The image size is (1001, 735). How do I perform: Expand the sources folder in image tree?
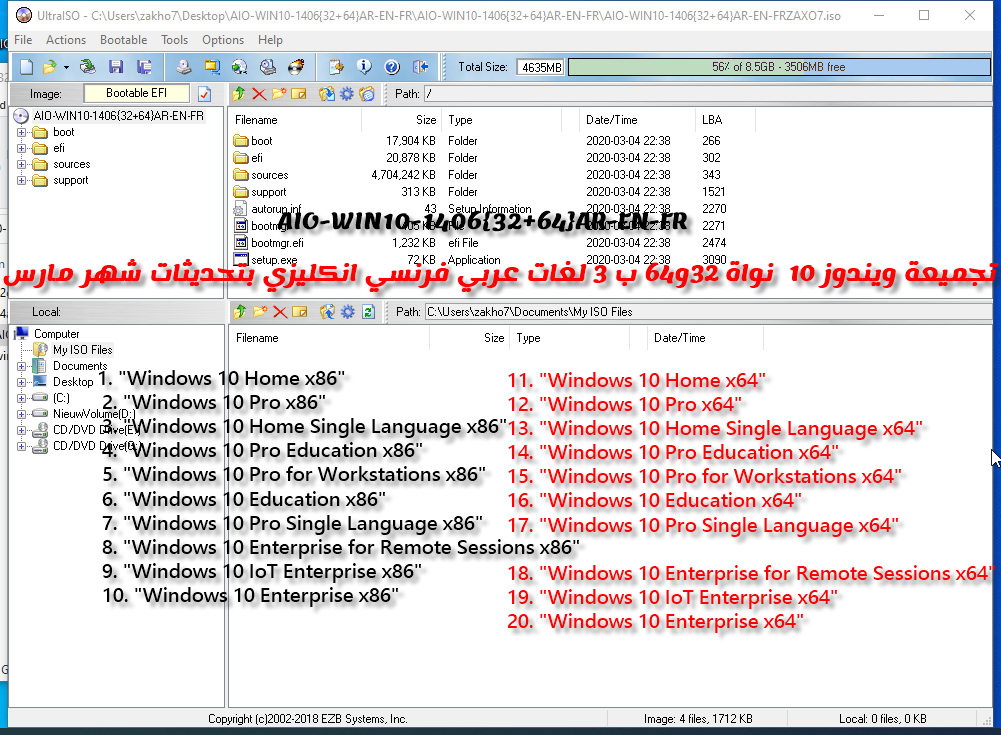coord(21,164)
